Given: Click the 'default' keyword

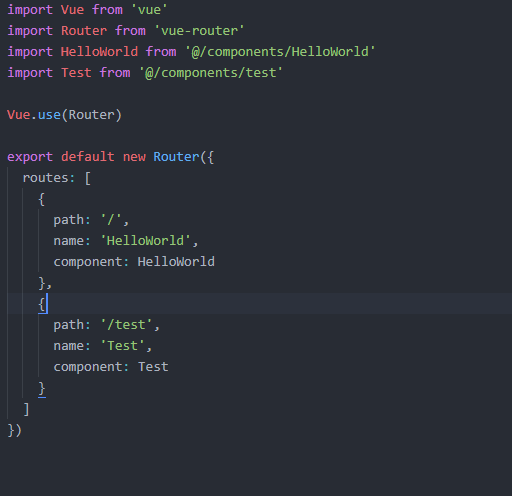Looking at the screenshot, I should [88, 157].
